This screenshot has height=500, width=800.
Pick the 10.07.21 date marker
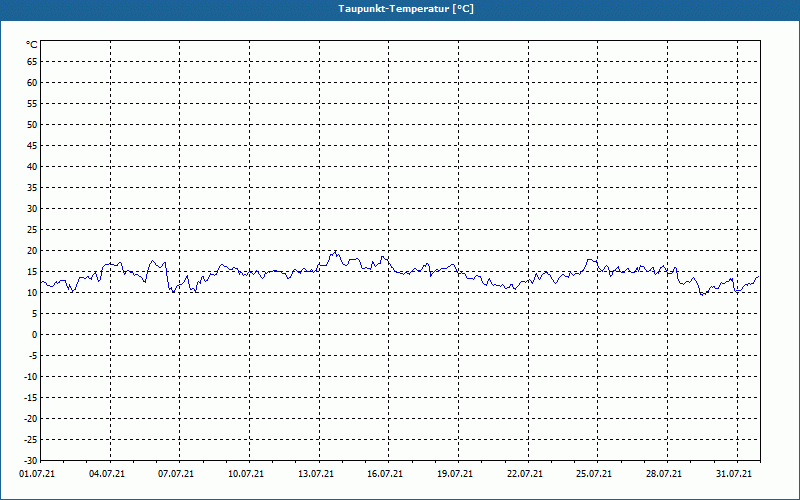(x=247, y=474)
